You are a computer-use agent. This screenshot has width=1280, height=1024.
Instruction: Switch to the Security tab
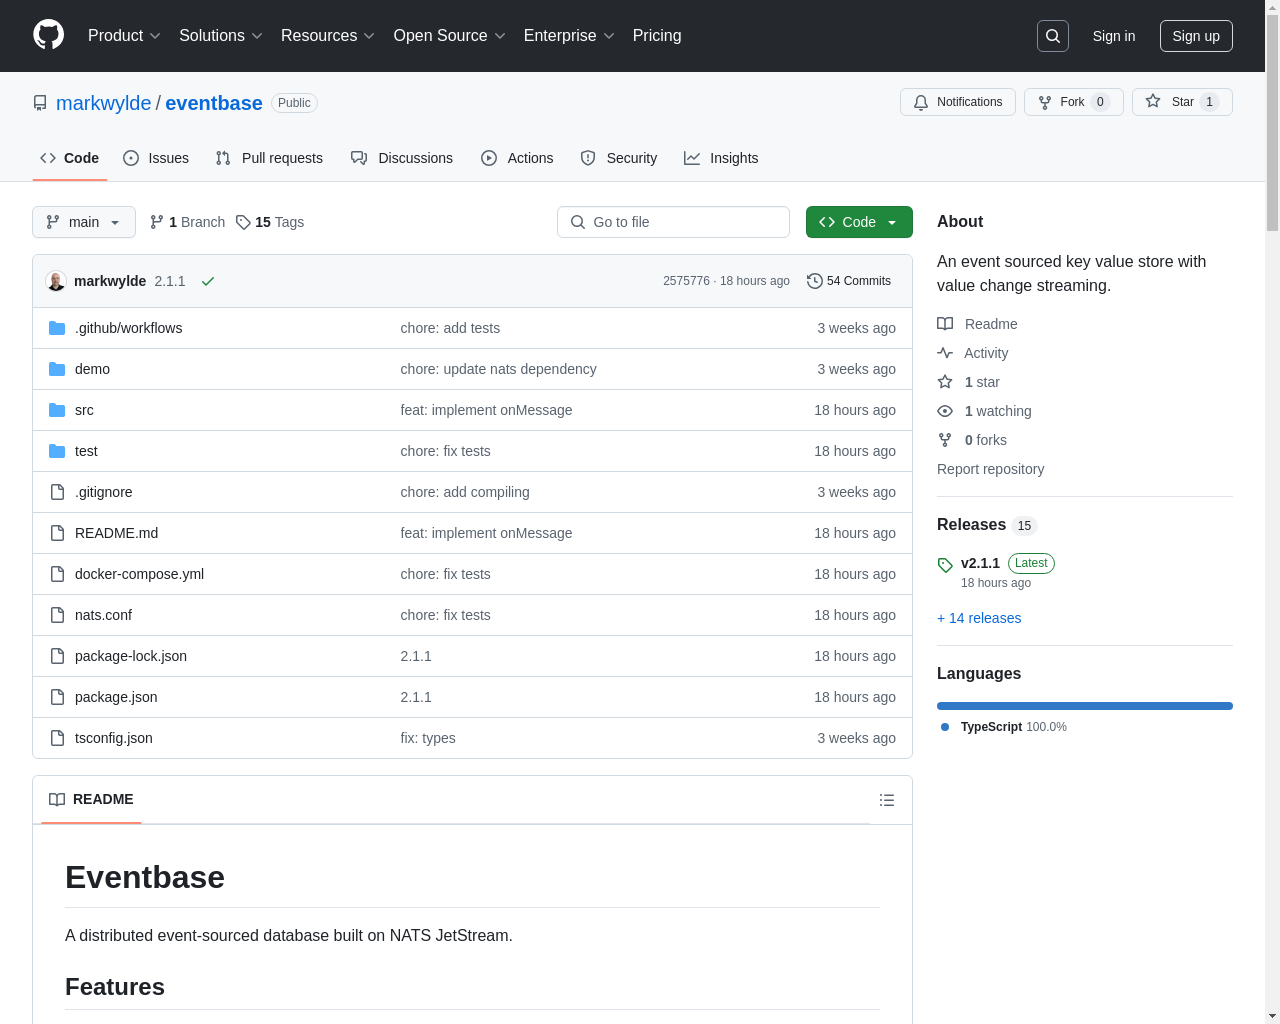tap(619, 158)
